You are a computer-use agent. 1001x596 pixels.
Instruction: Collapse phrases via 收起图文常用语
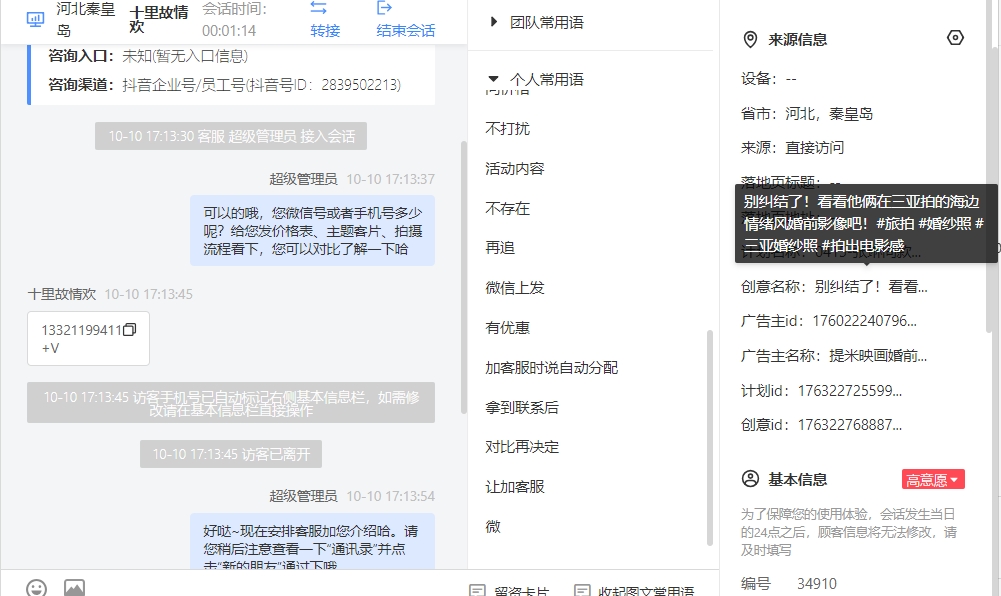coord(634,591)
